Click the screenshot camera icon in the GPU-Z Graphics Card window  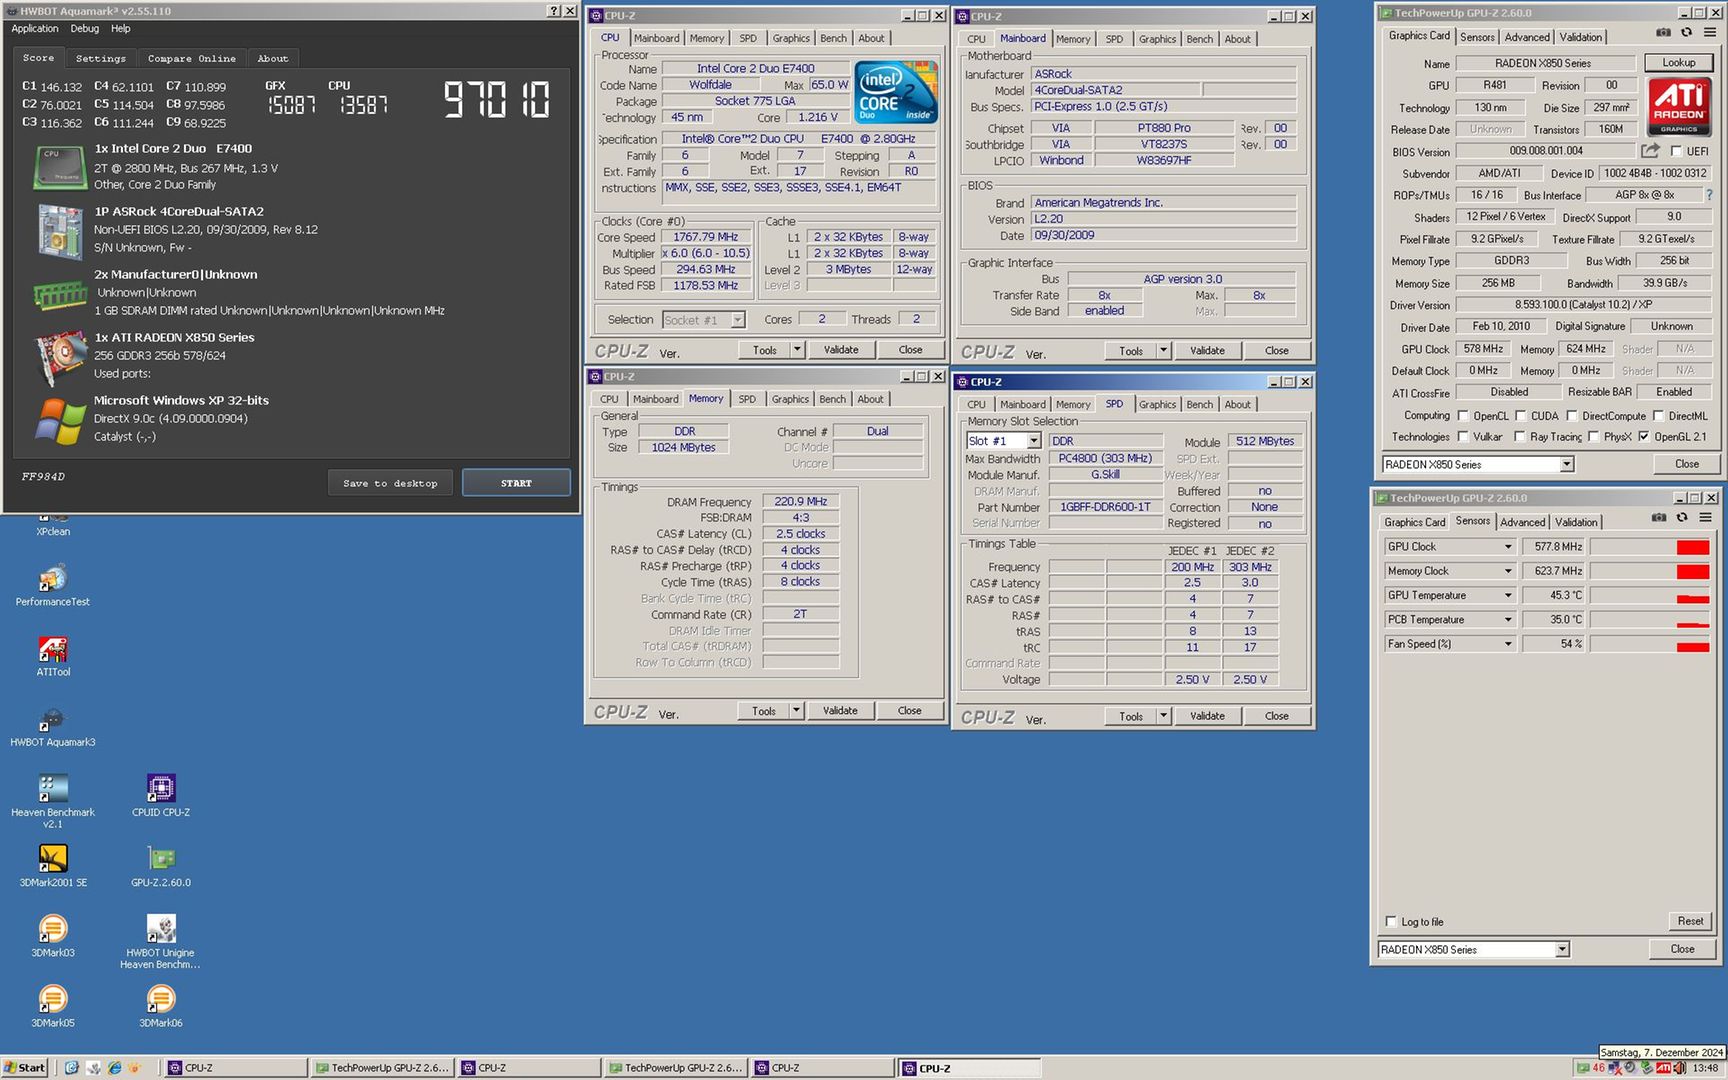[x=1662, y=33]
